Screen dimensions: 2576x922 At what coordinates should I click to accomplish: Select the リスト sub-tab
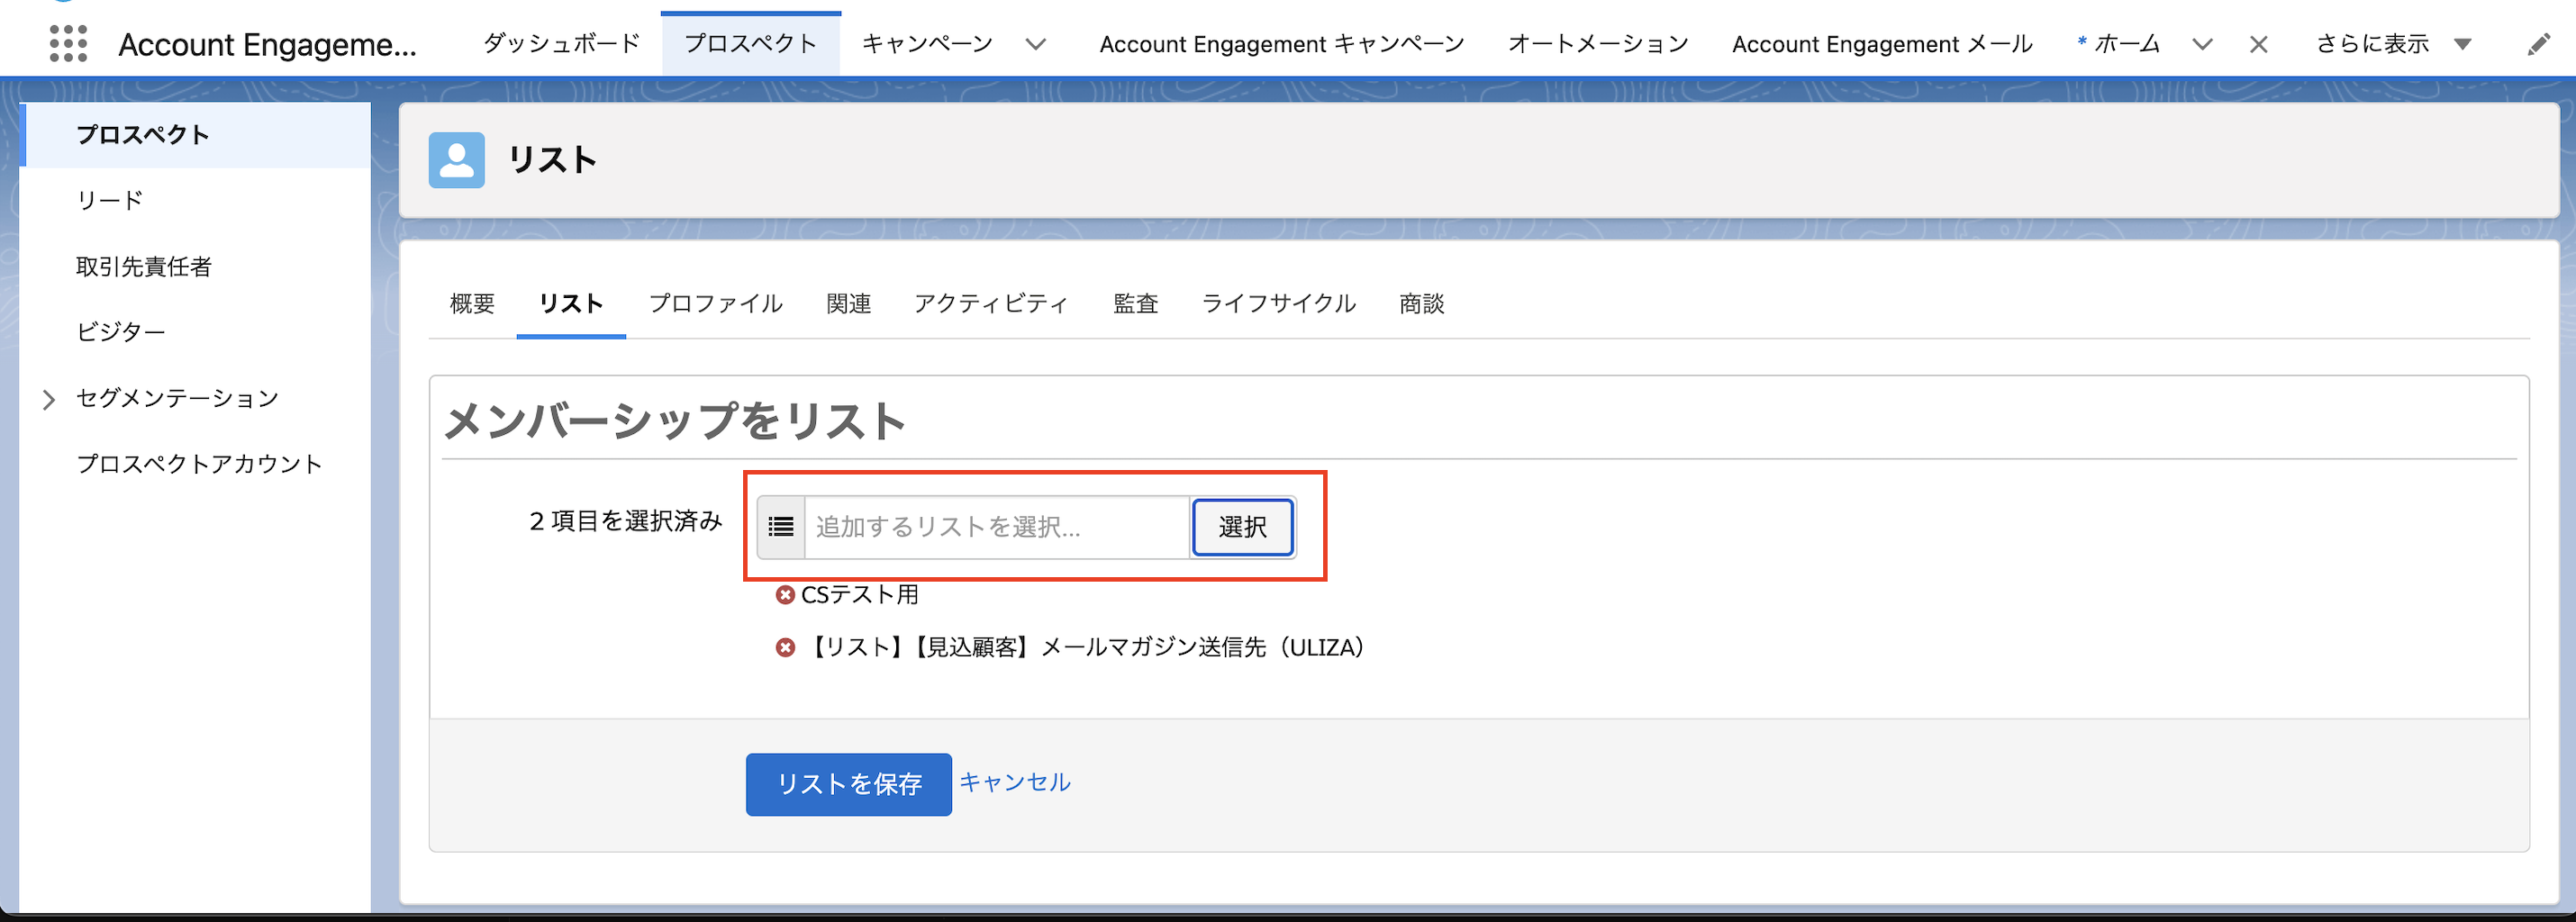click(x=570, y=304)
